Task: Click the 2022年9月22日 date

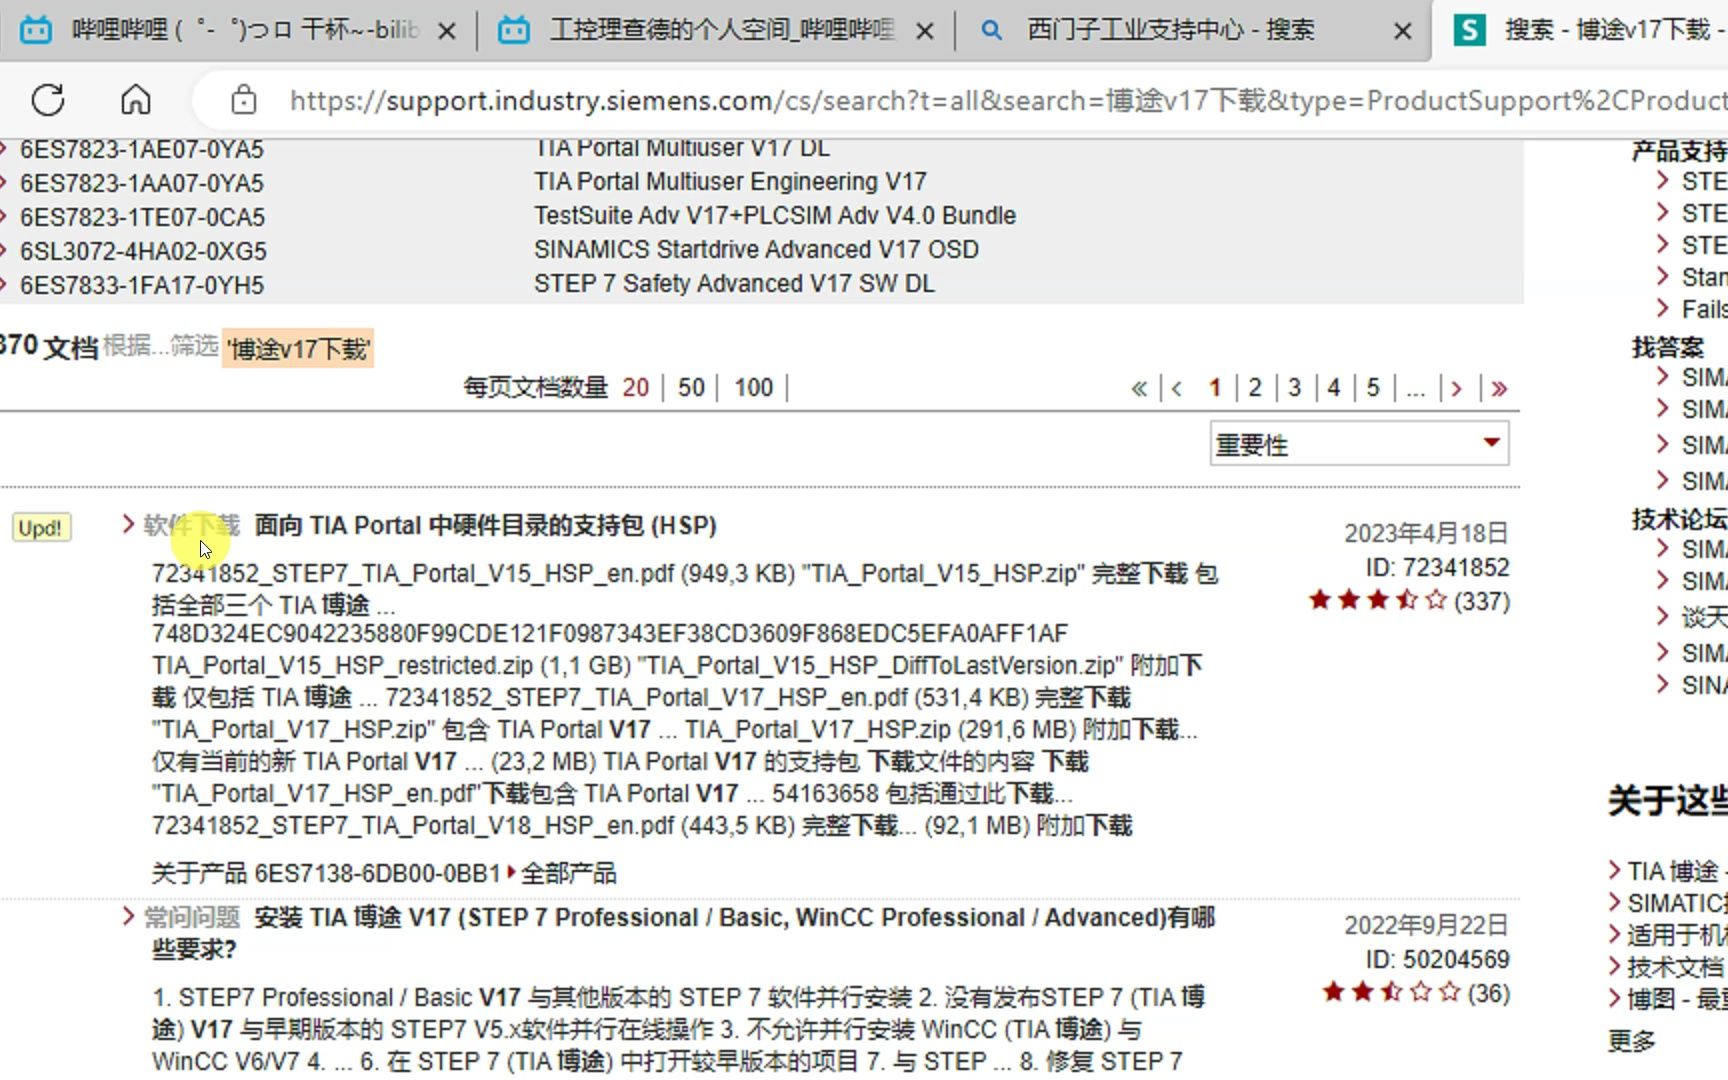Action: pyautogui.click(x=1426, y=925)
